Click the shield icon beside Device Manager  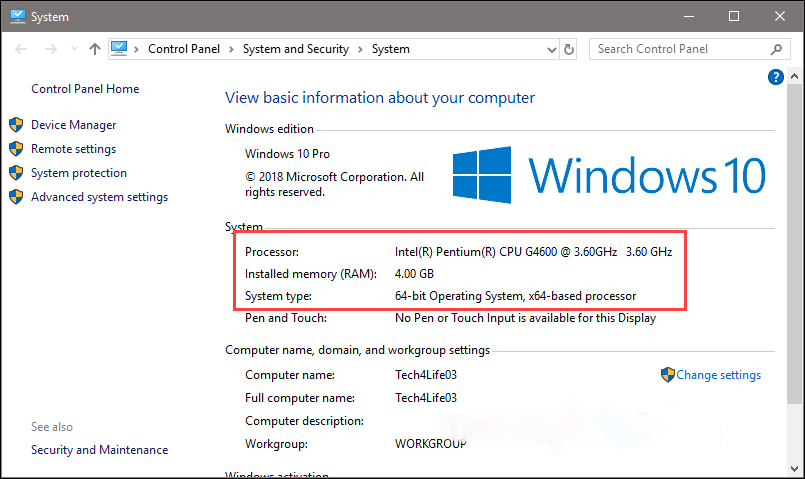[16, 125]
